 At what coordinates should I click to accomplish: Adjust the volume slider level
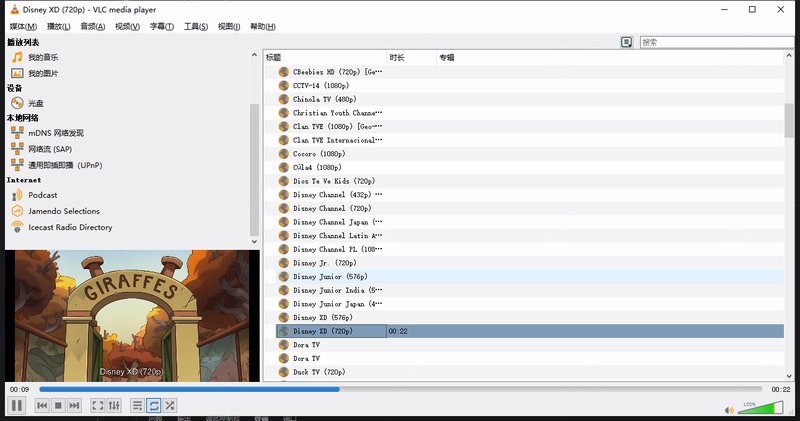point(762,407)
